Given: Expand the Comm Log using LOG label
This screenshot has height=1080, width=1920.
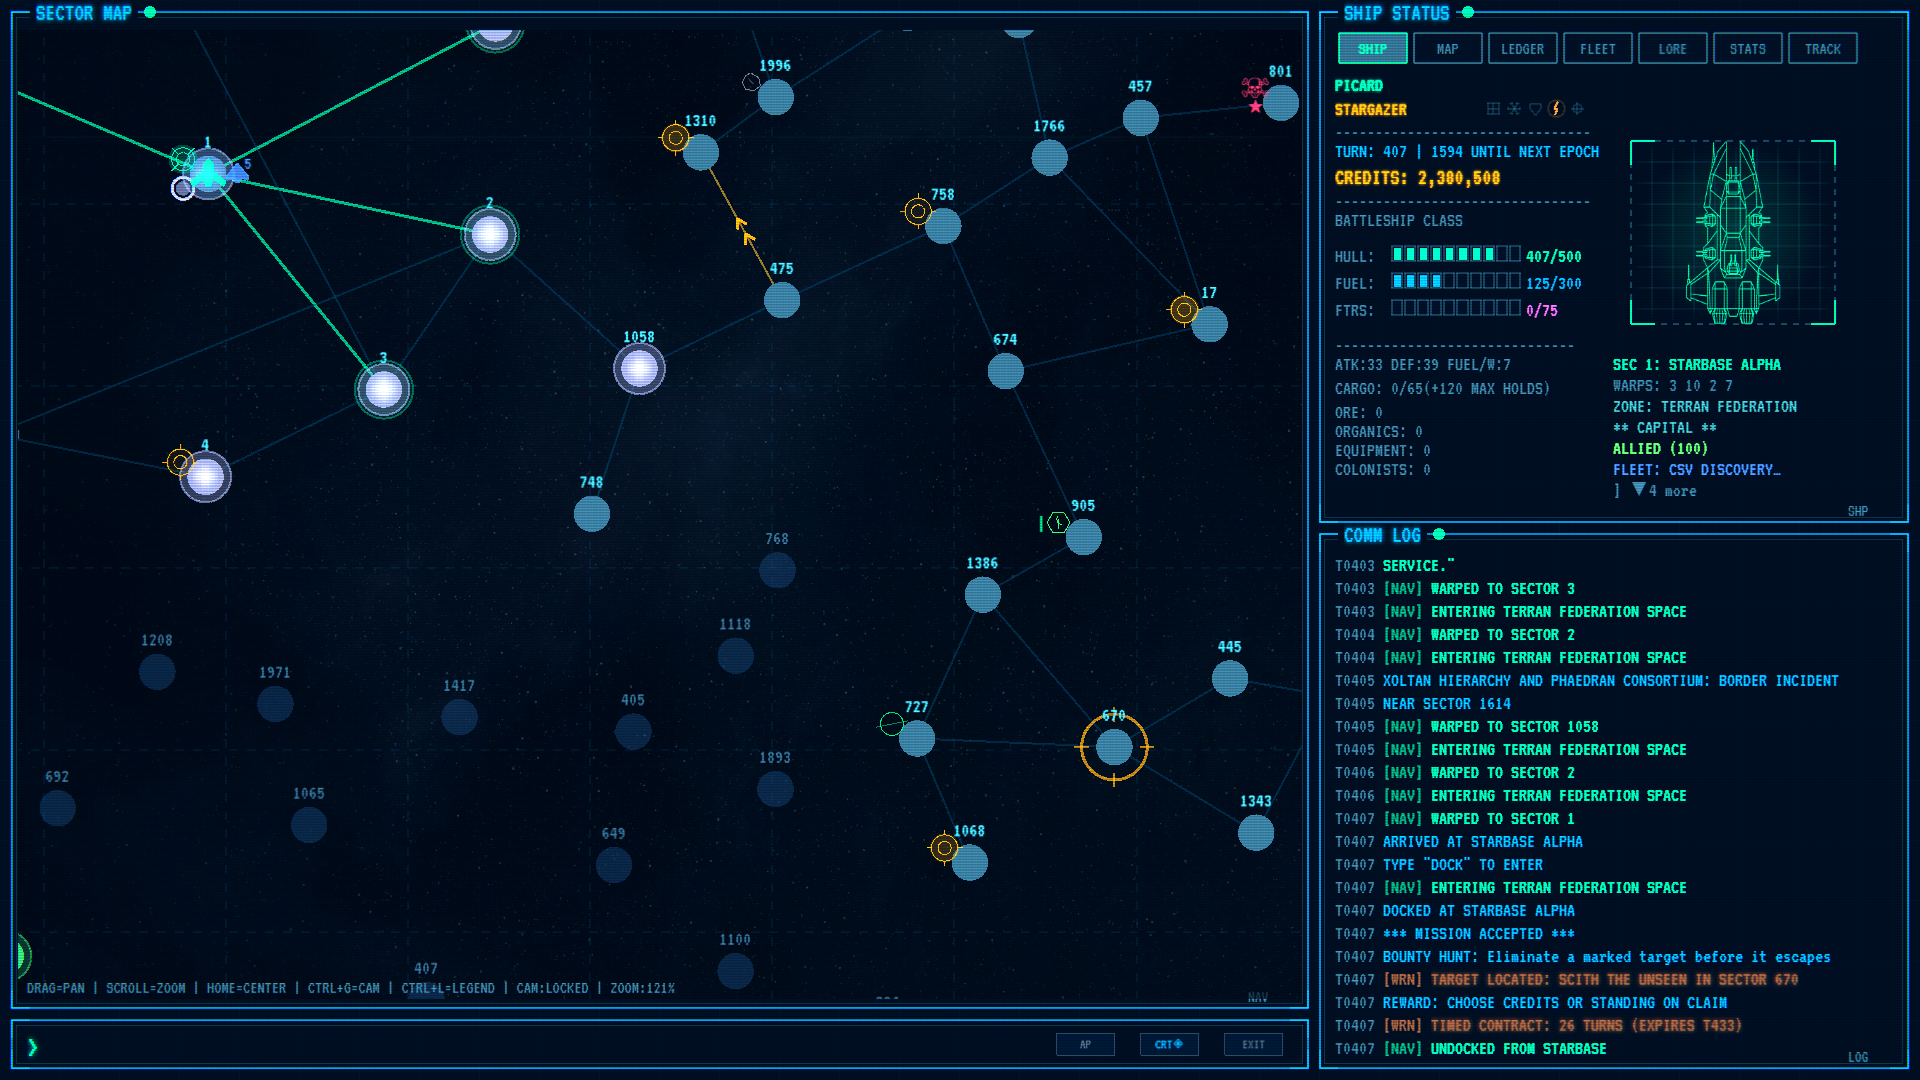Looking at the screenshot, I should pos(1858,1057).
